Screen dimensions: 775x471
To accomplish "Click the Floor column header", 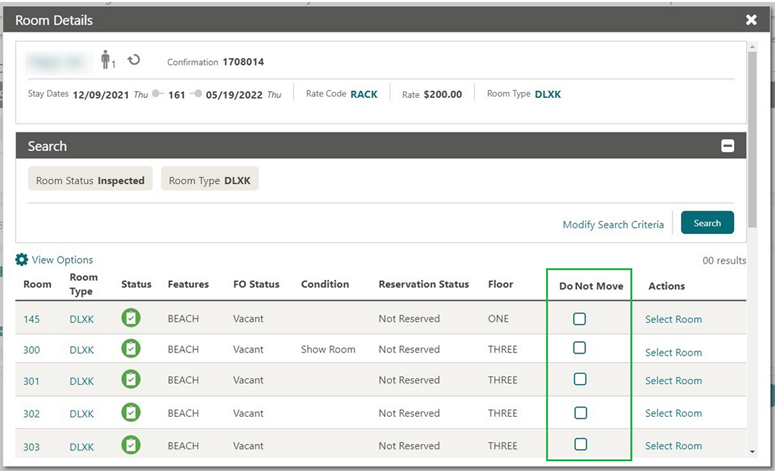I will (x=500, y=284).
